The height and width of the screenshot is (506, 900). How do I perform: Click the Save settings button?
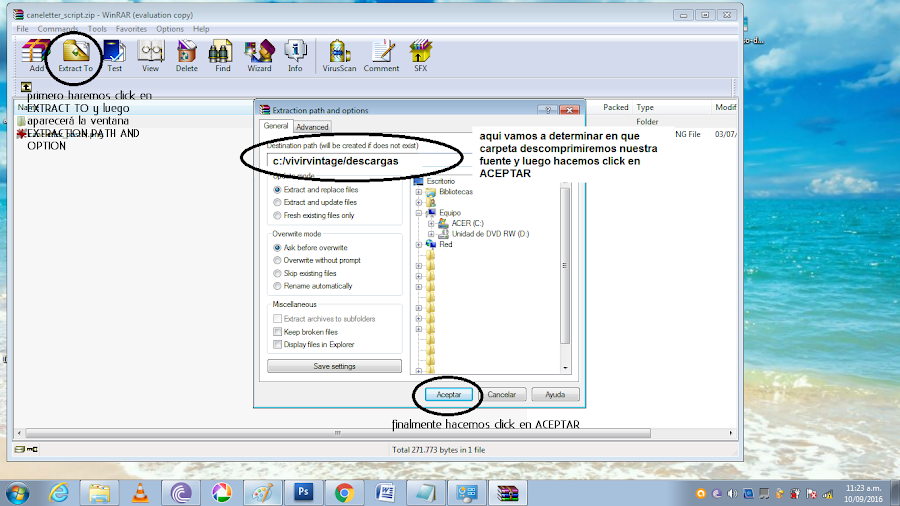tap(334, 366)
